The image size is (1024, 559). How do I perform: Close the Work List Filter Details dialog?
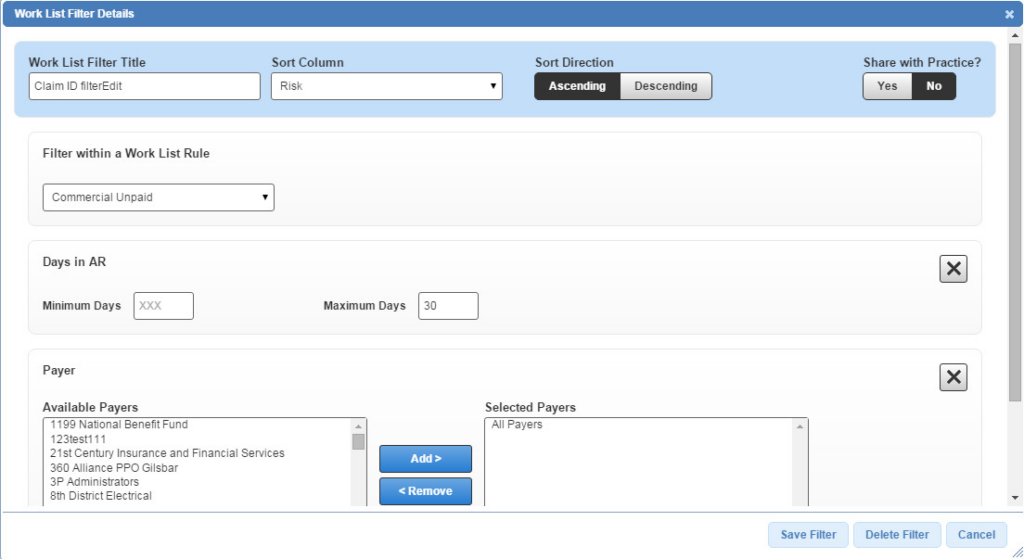click(x=1009, y=14)
